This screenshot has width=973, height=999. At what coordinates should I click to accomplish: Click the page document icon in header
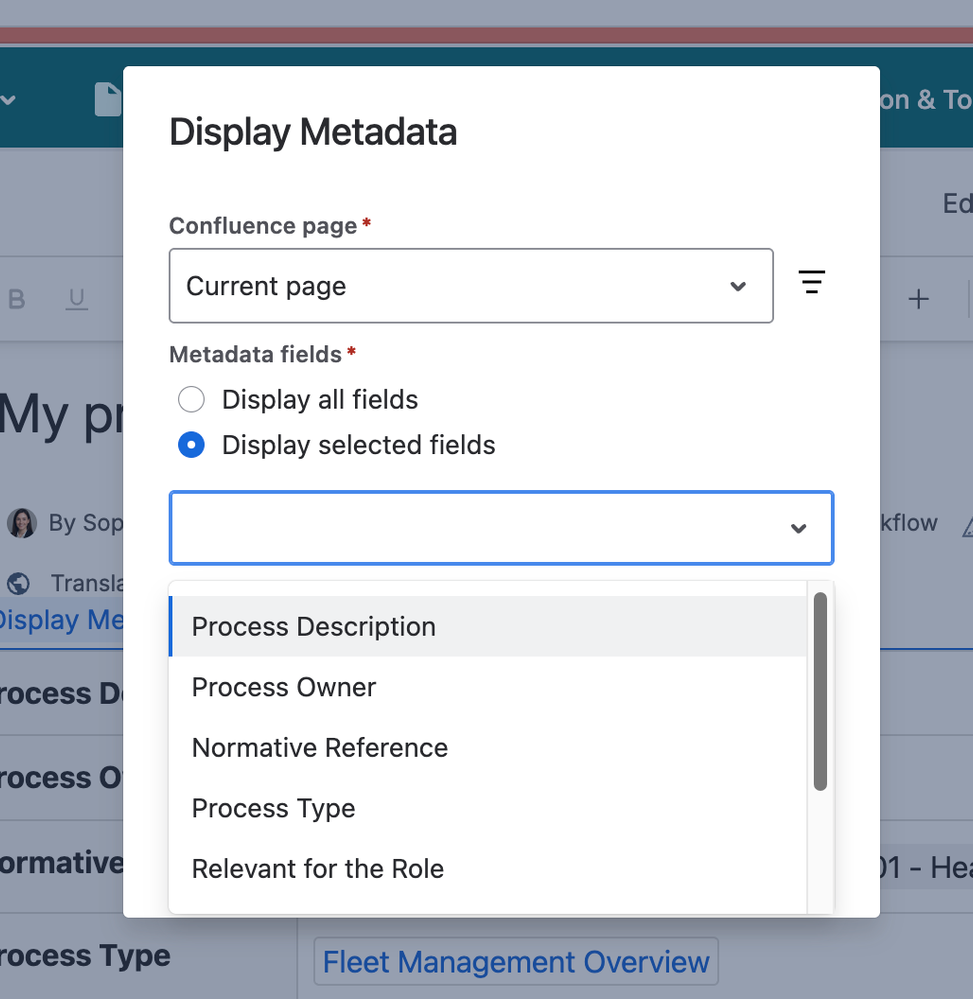tap(108, 99)
